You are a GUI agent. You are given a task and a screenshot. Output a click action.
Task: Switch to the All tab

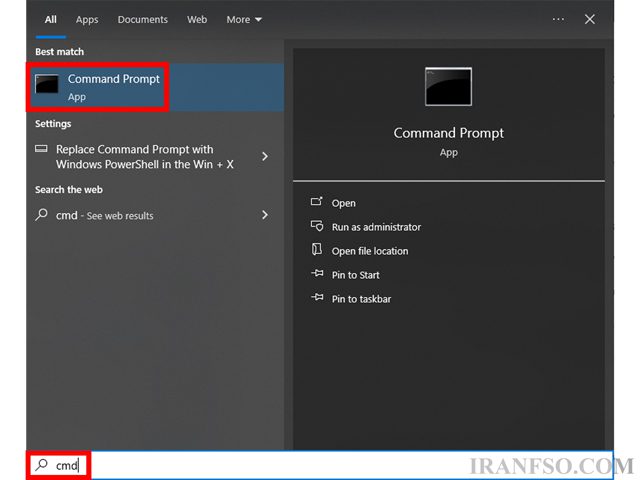tap(51, 20)
